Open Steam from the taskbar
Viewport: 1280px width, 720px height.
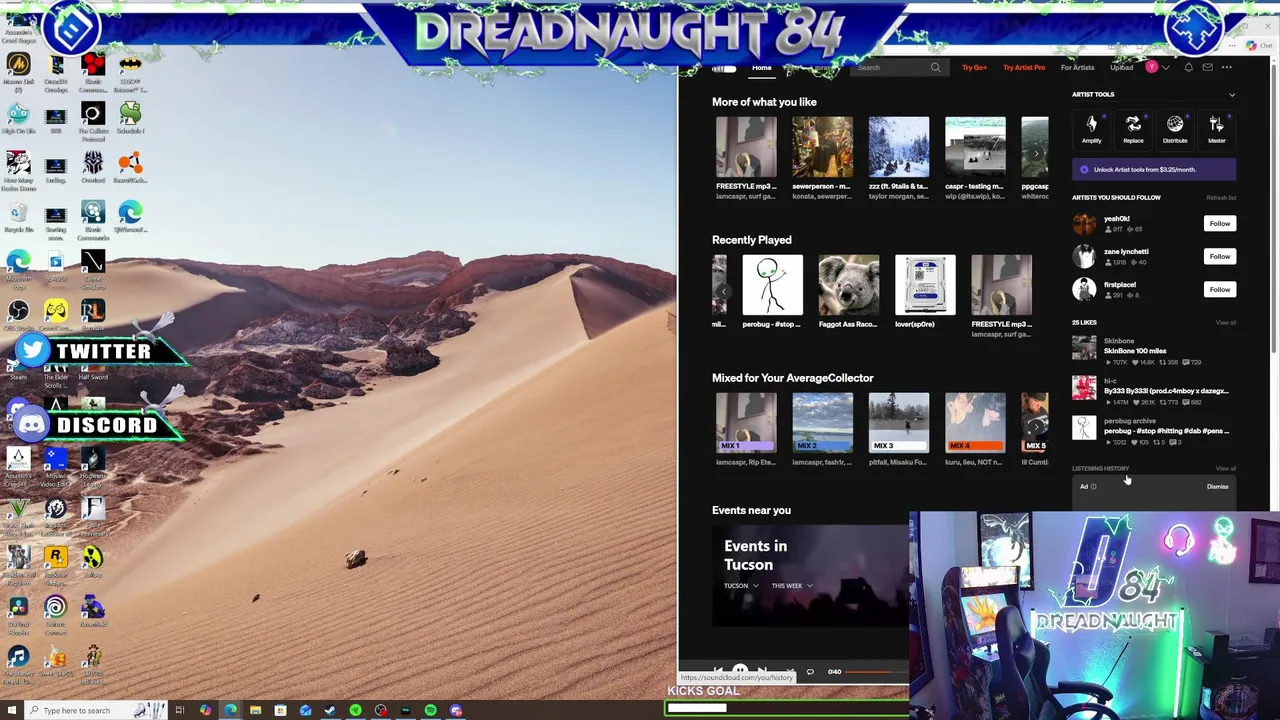pos(330,710)
